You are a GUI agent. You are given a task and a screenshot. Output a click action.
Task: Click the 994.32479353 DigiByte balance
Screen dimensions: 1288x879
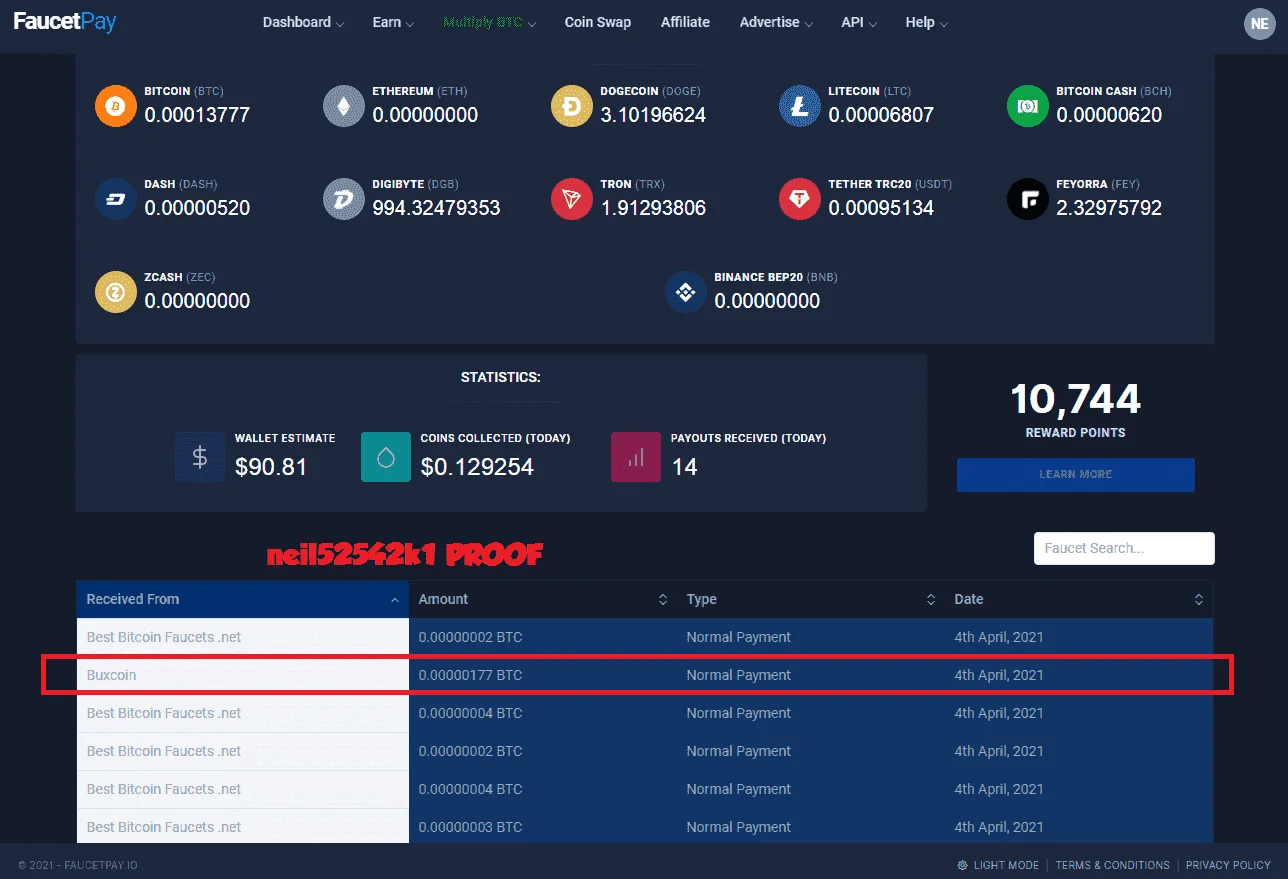click(x=436, y=208)
